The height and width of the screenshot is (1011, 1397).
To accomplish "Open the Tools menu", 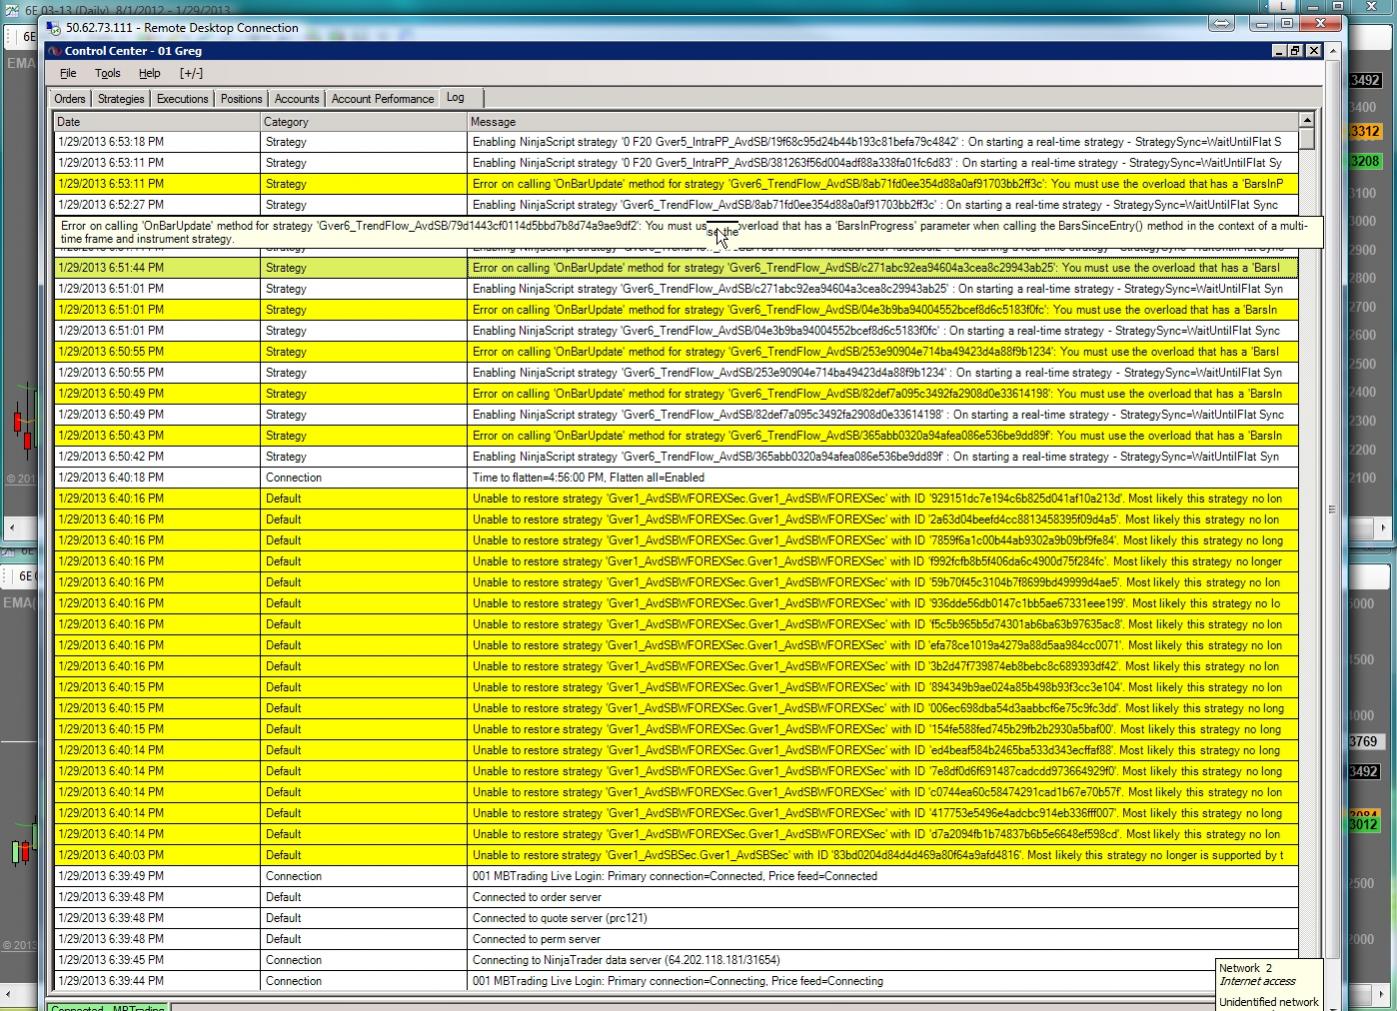I will click(x=108, y=73).
